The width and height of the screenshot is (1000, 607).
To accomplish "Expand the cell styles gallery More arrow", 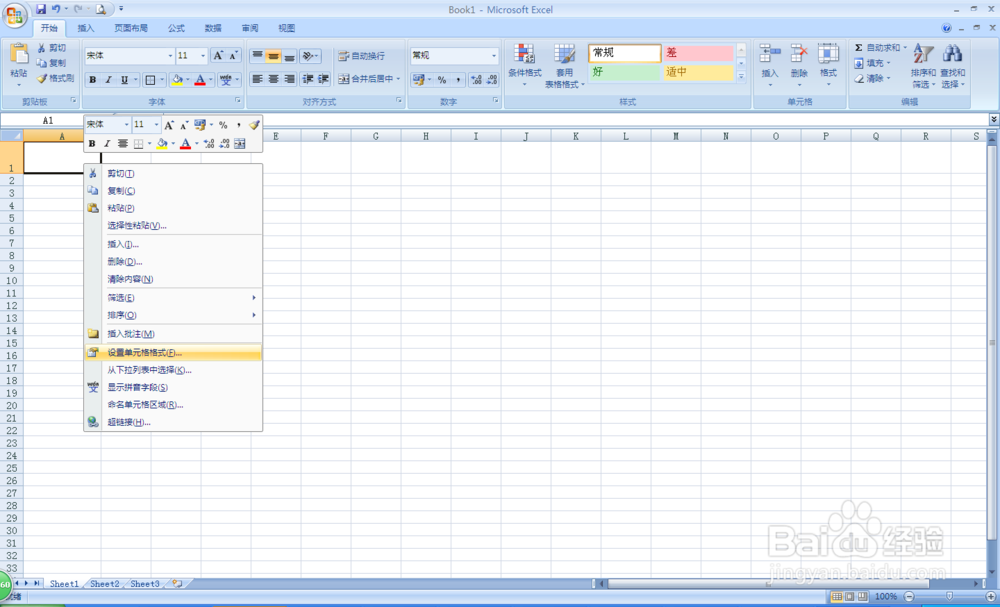I will click(741, 77).
